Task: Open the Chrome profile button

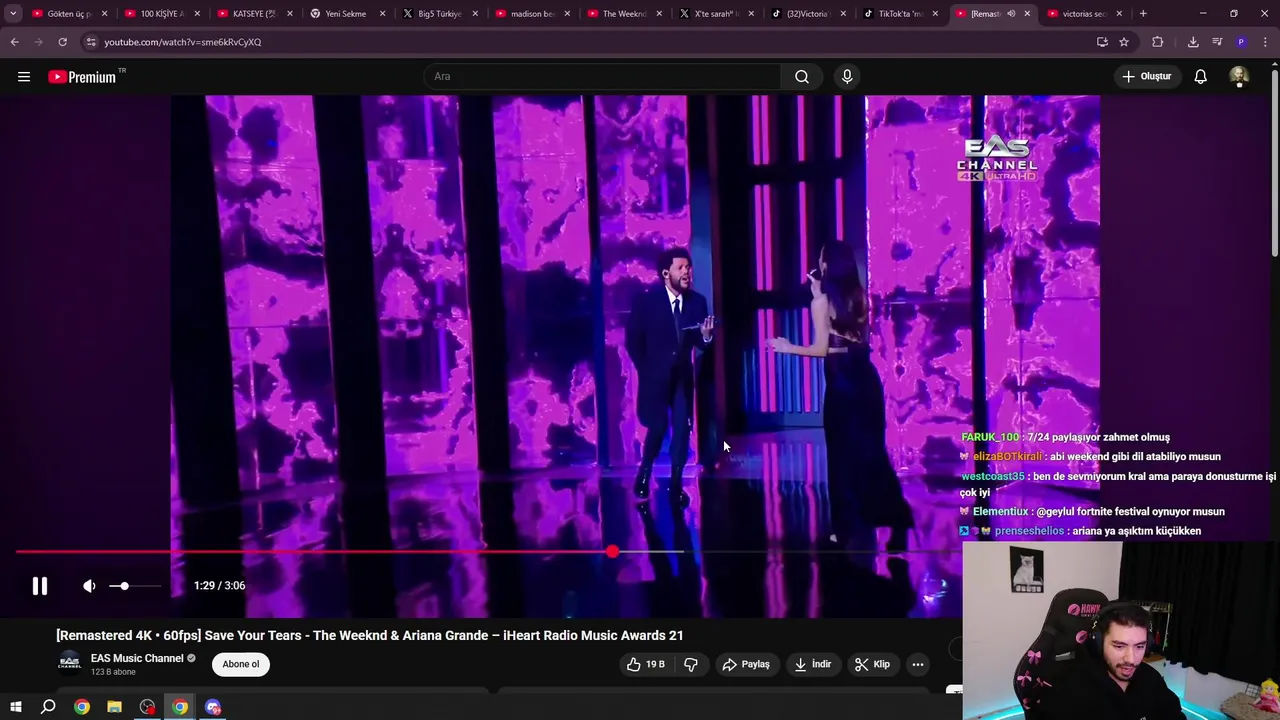Action: click(1241, 42)
